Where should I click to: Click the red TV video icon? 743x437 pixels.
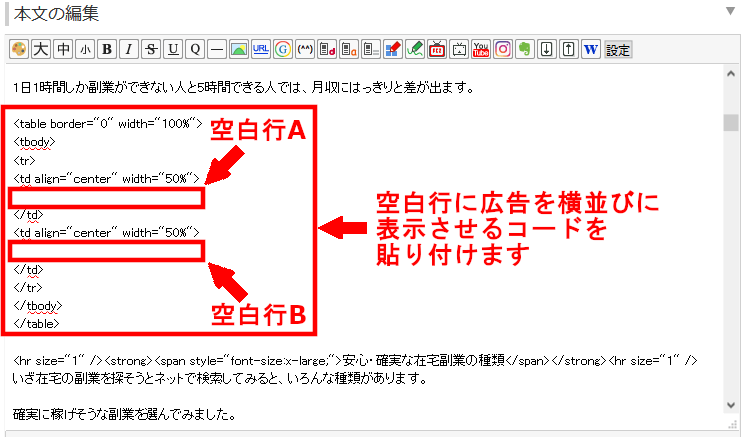coord(437,49)
